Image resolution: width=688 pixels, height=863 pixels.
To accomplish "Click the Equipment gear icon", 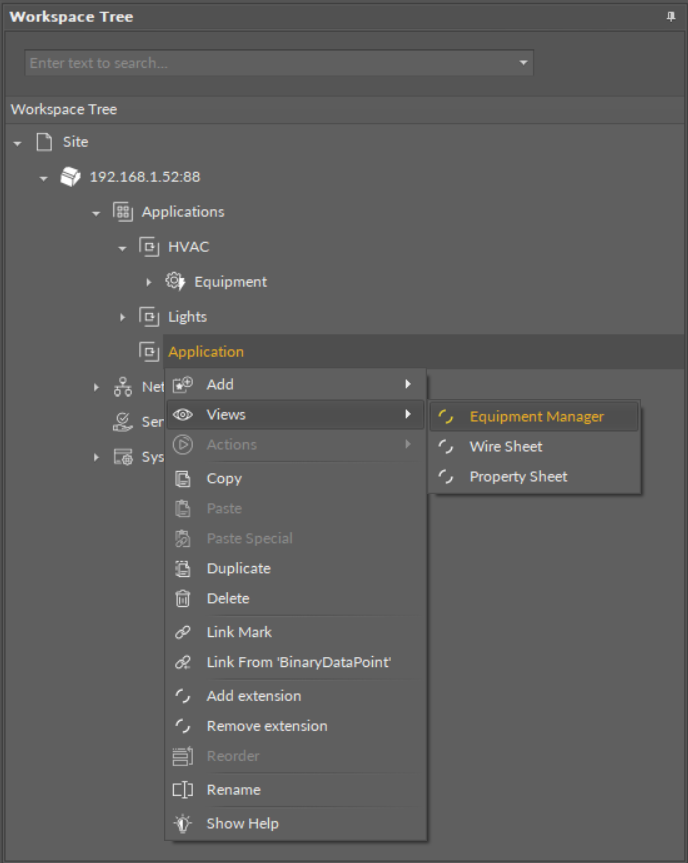I will click(x=175, y=282).
